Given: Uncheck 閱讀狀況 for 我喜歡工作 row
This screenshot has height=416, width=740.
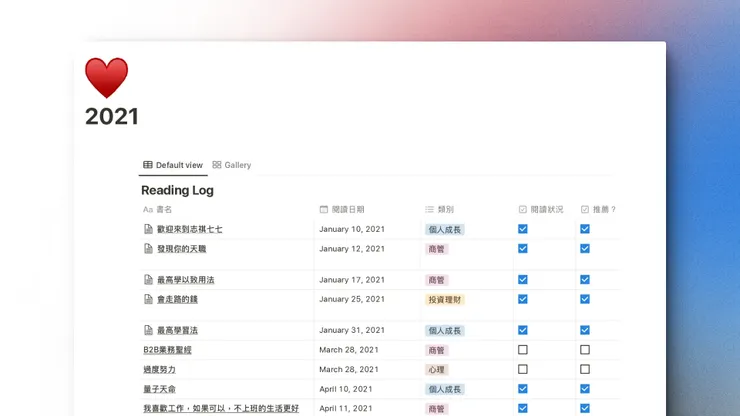Looking at the screenshot, I should 522,408.
